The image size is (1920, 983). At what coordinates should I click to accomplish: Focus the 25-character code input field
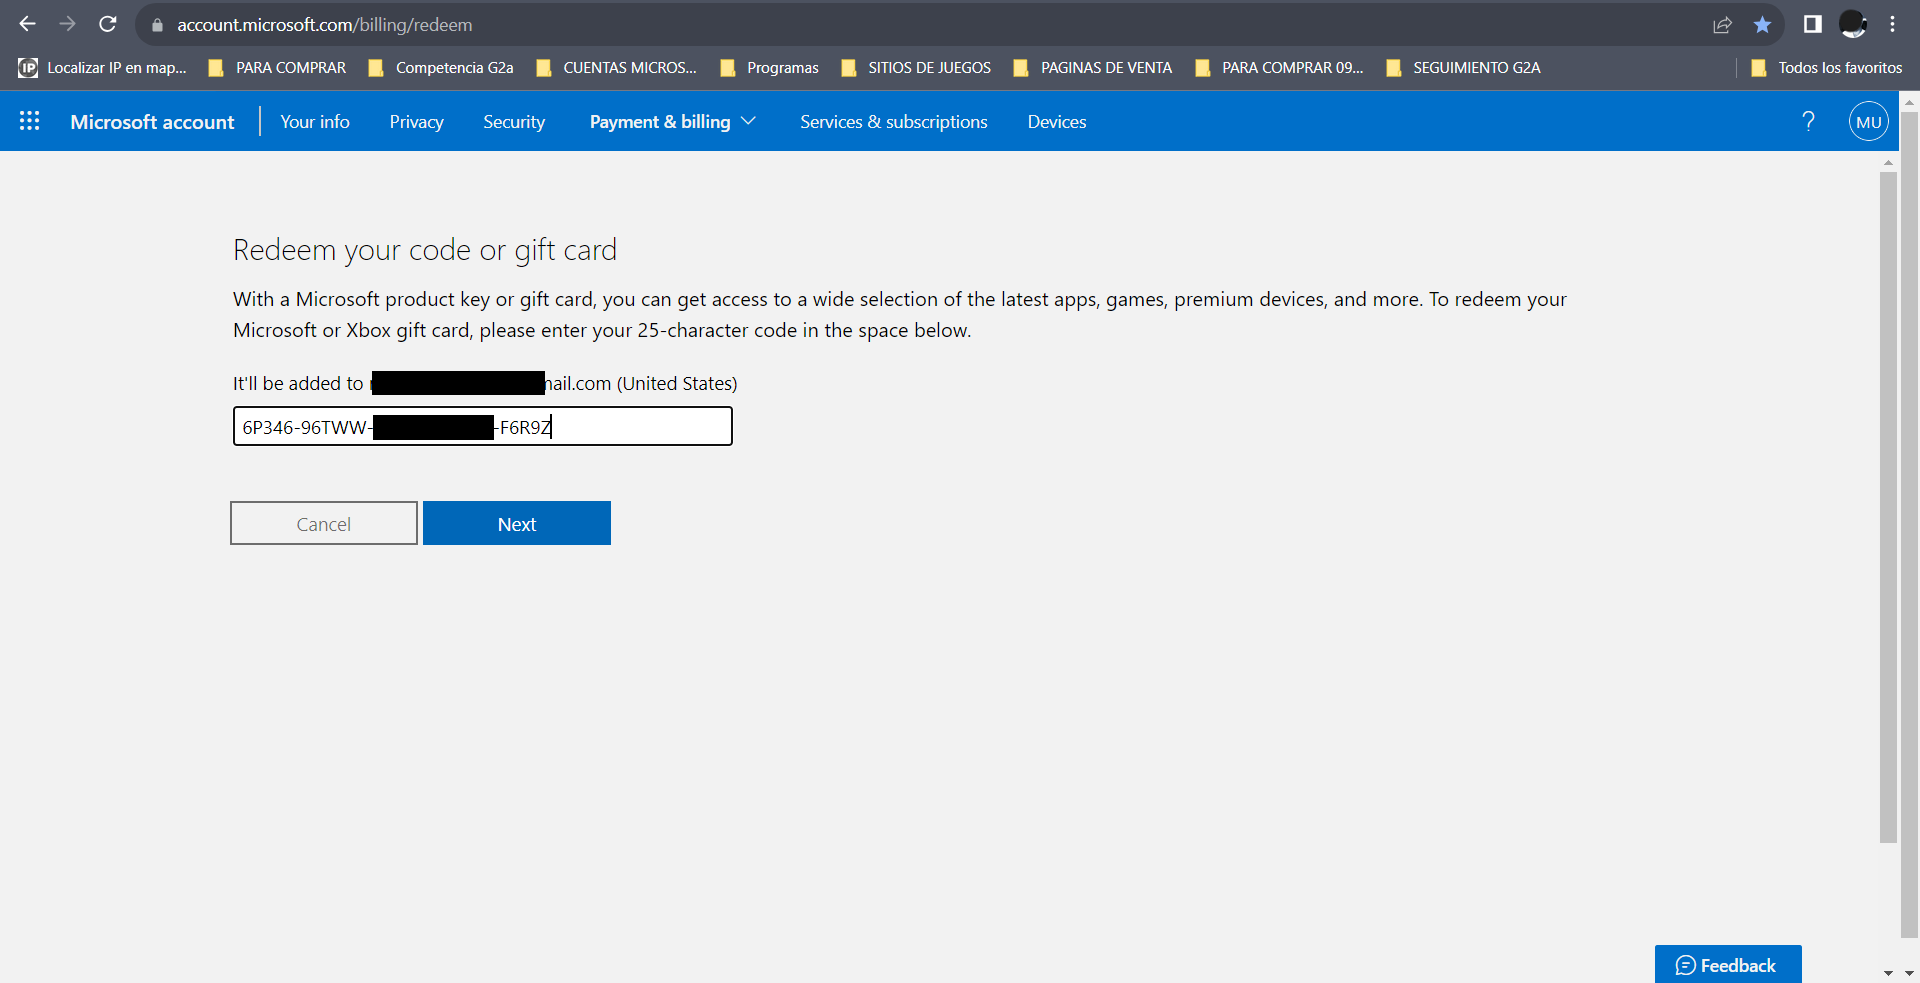pos(640,427)
